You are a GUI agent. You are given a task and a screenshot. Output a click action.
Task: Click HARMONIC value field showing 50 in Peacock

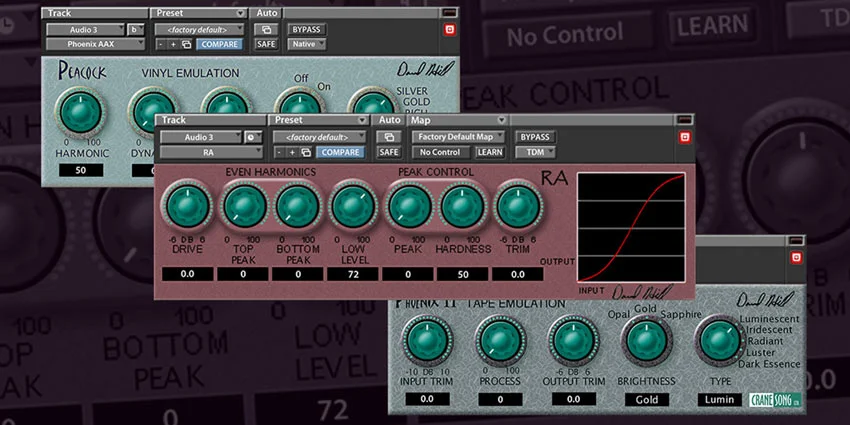point(81,170)
